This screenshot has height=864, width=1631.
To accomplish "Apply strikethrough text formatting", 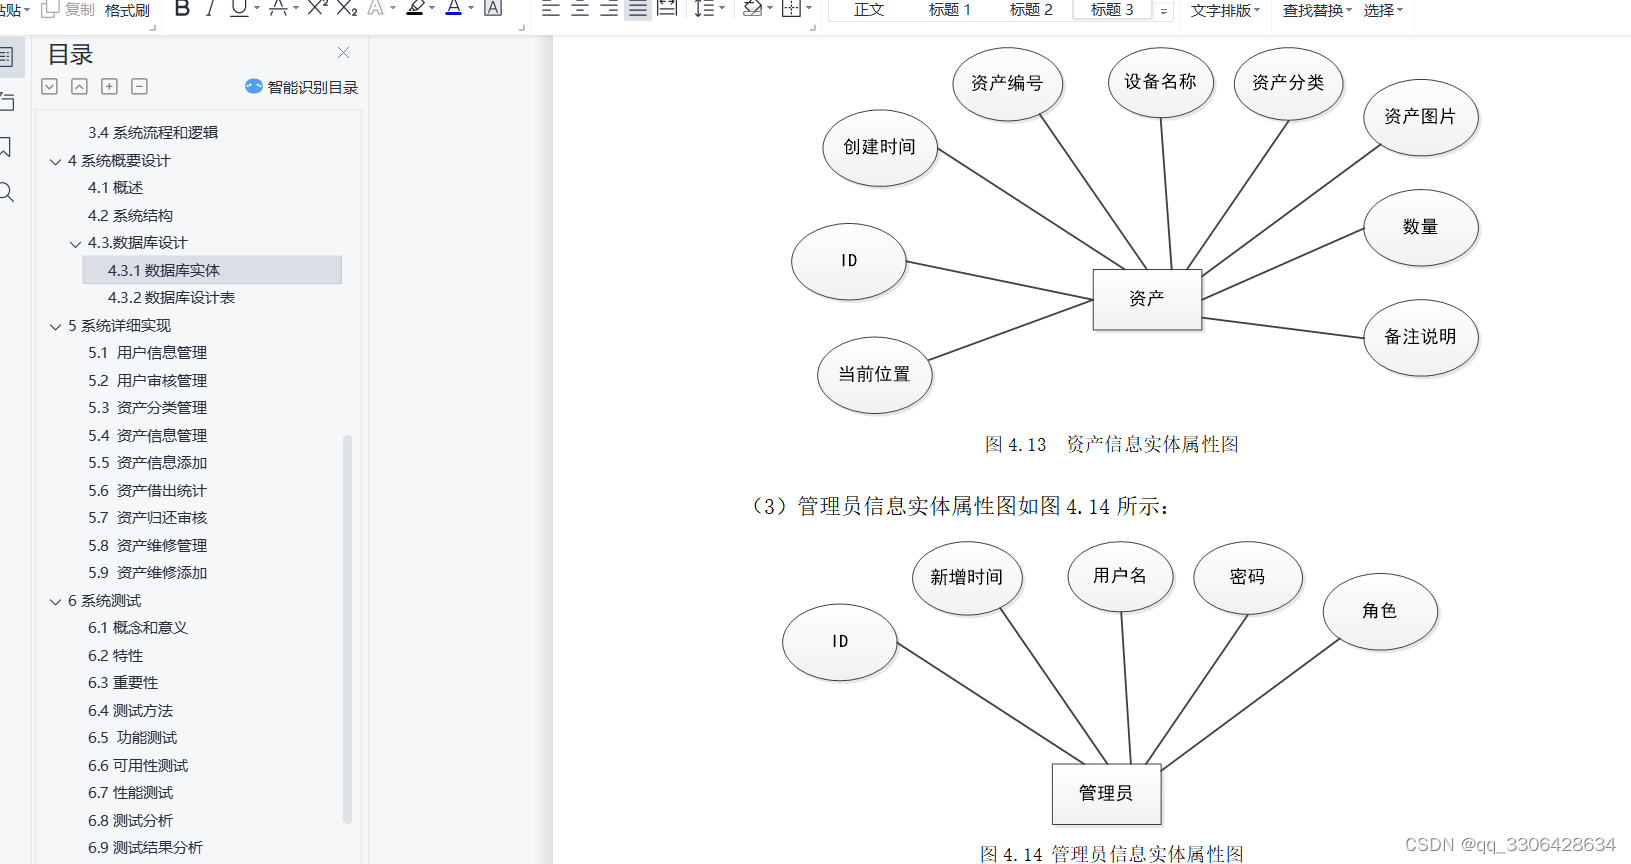I will click(x=278, y=9).
